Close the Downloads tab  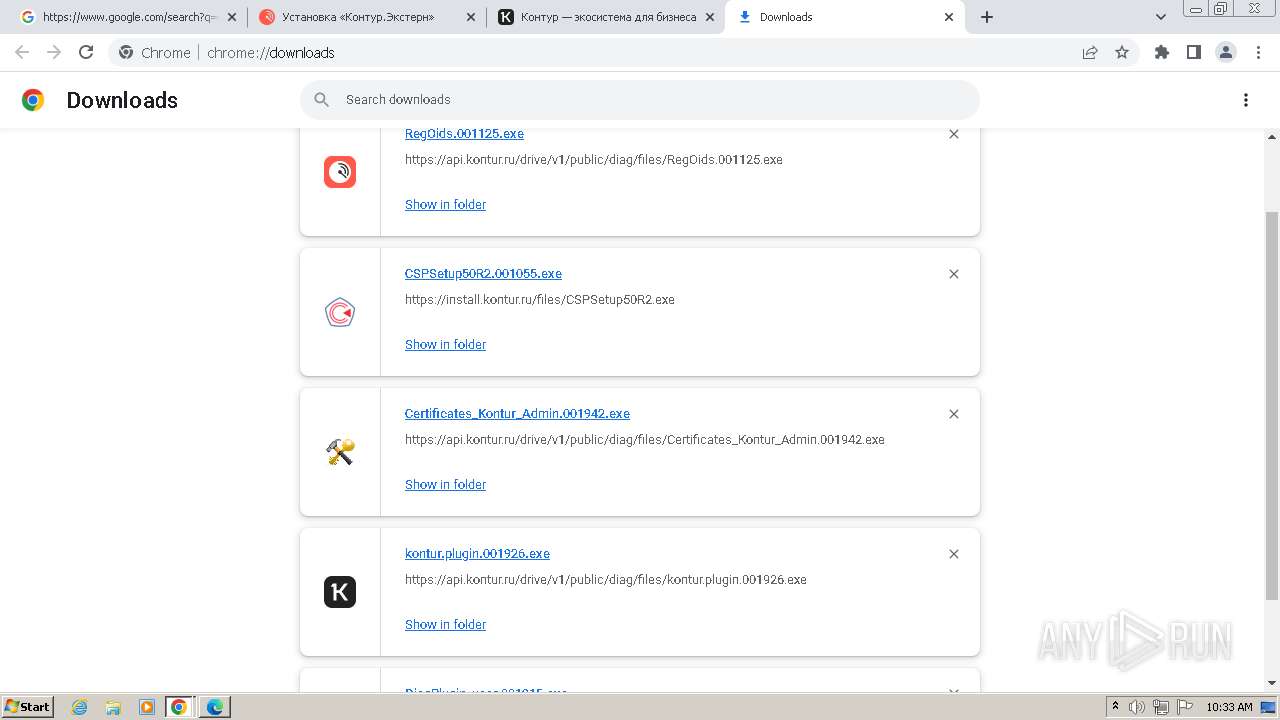point(949,17)
